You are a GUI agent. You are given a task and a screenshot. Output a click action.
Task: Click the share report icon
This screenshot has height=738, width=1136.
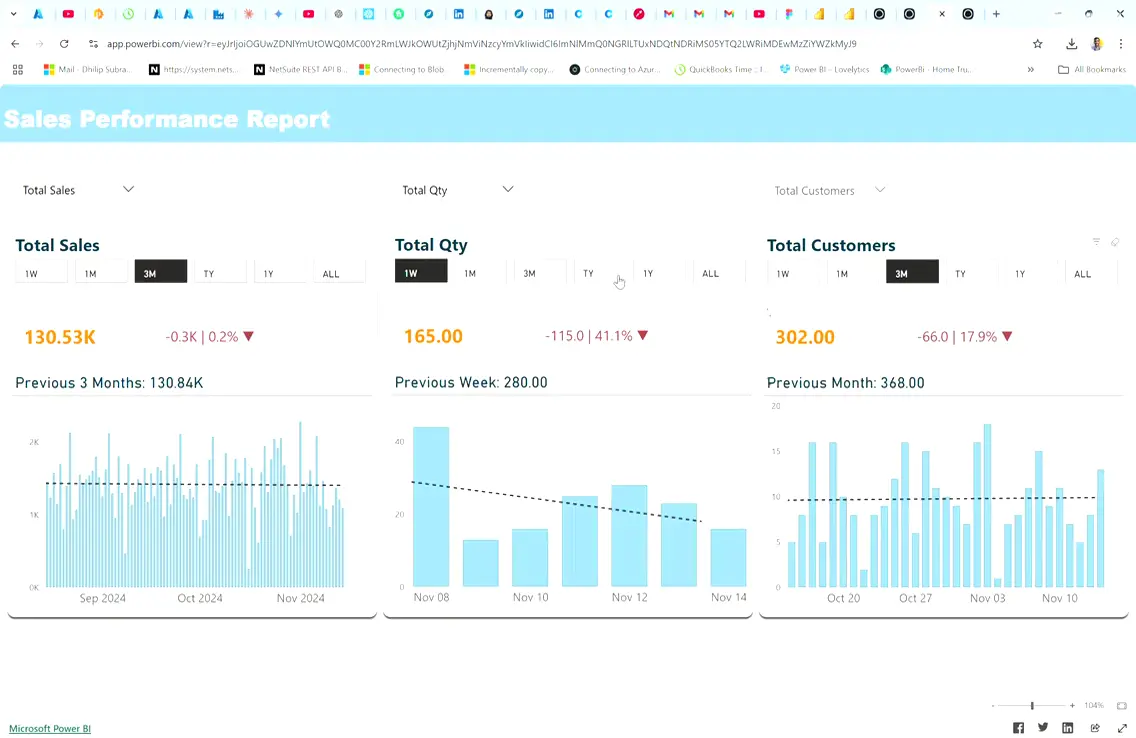[1095, 728]
